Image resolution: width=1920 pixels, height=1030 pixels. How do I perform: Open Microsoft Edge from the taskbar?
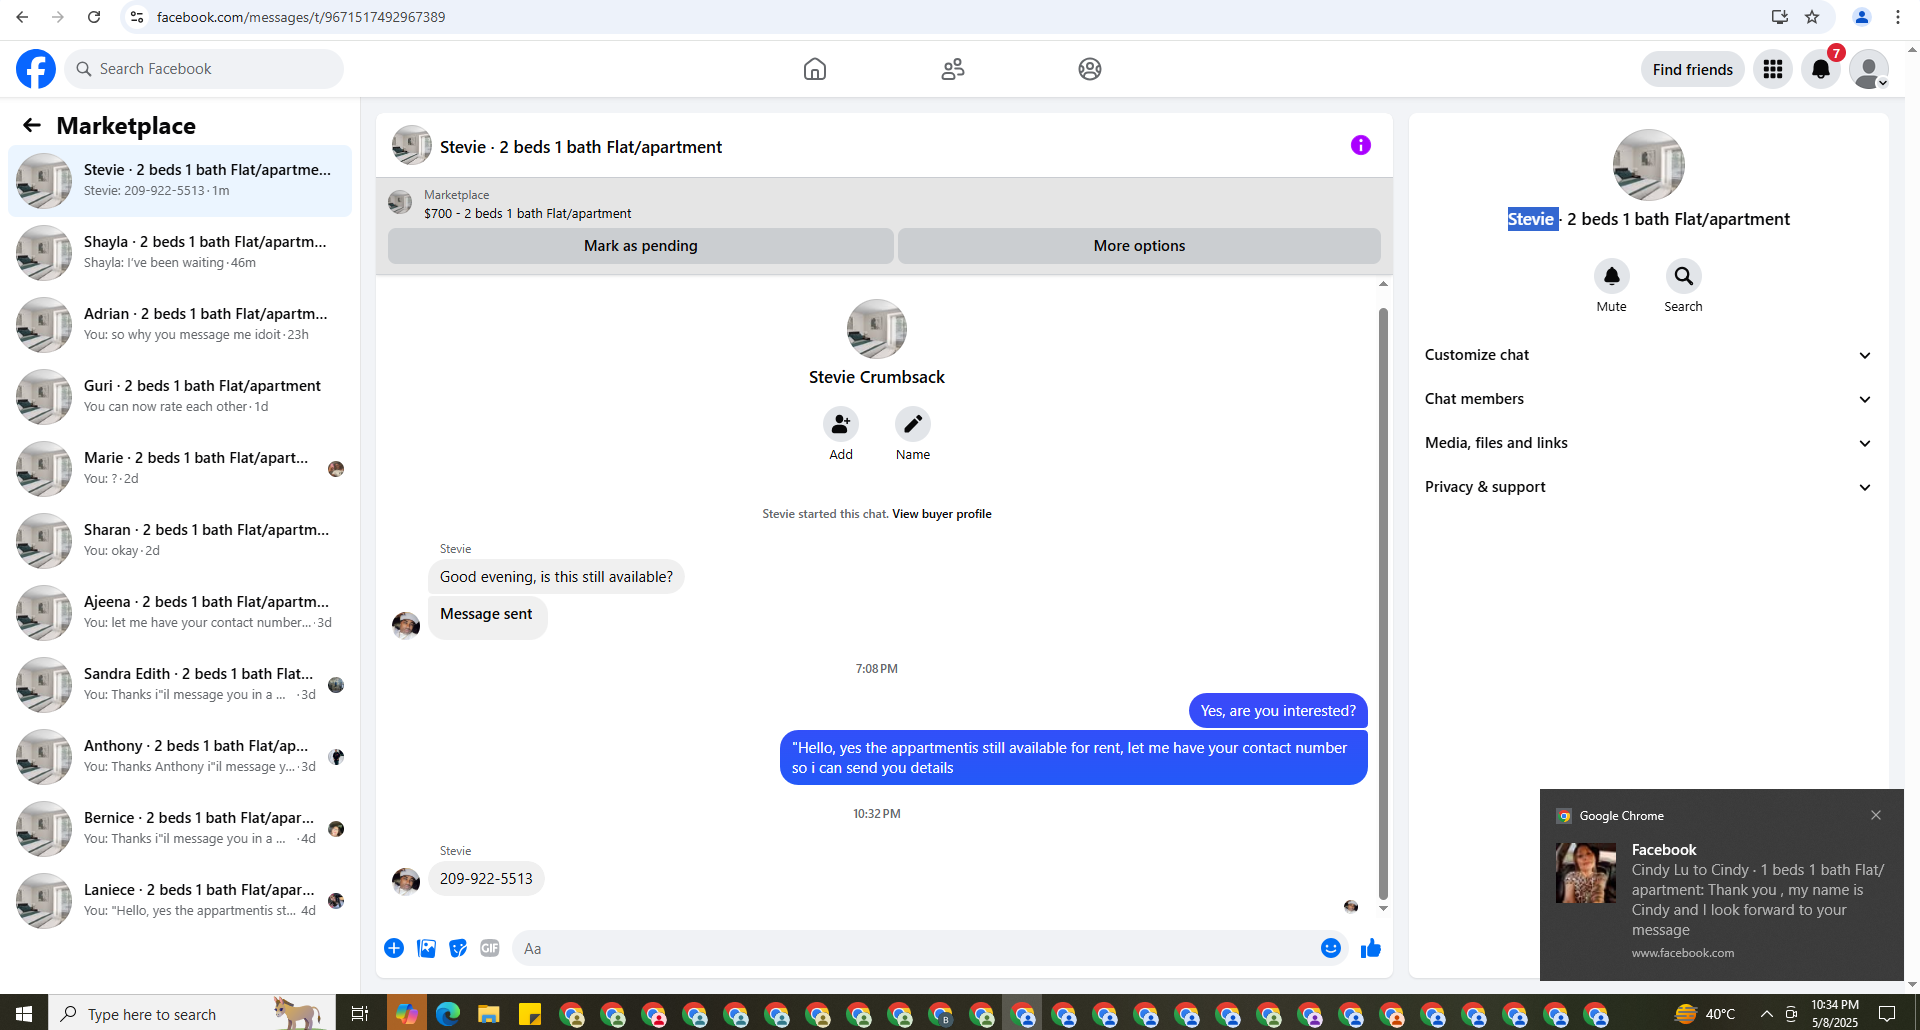tap(447, 1014)
